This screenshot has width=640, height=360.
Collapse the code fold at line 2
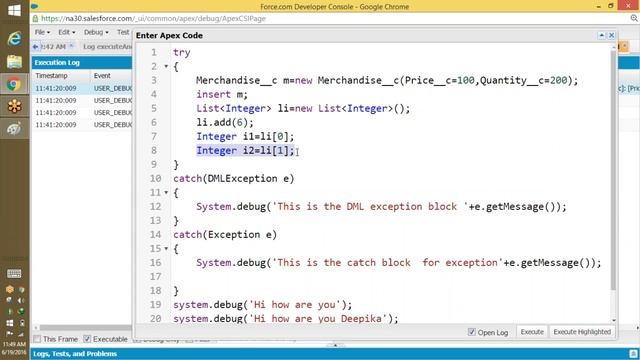tap(166, 66)
